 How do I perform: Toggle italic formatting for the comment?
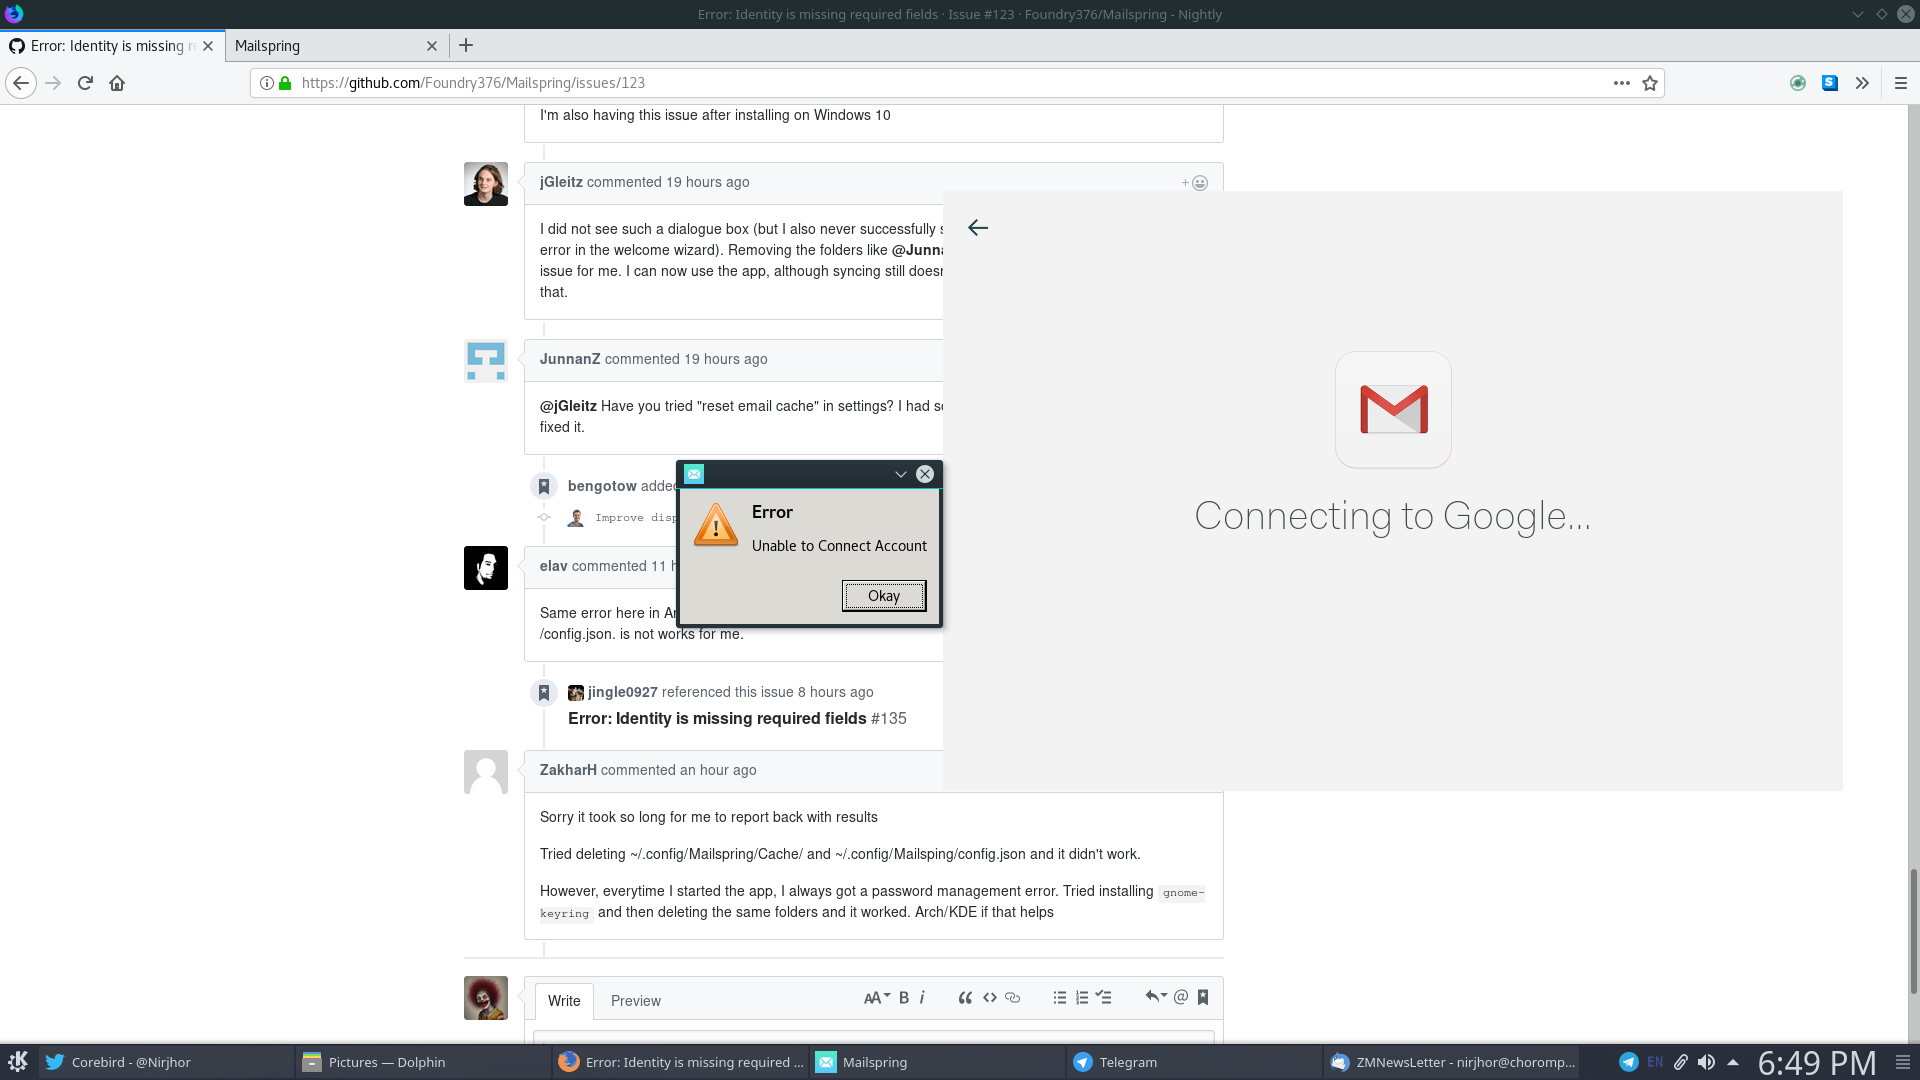point(921,997)
